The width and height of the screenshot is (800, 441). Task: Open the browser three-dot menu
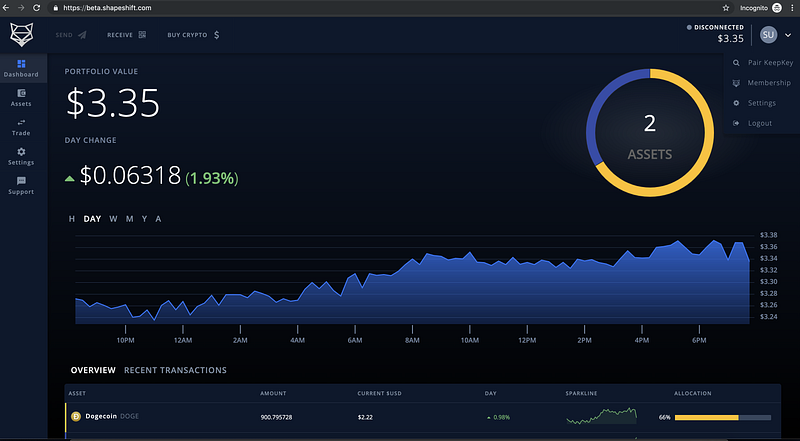coord(792,8)
